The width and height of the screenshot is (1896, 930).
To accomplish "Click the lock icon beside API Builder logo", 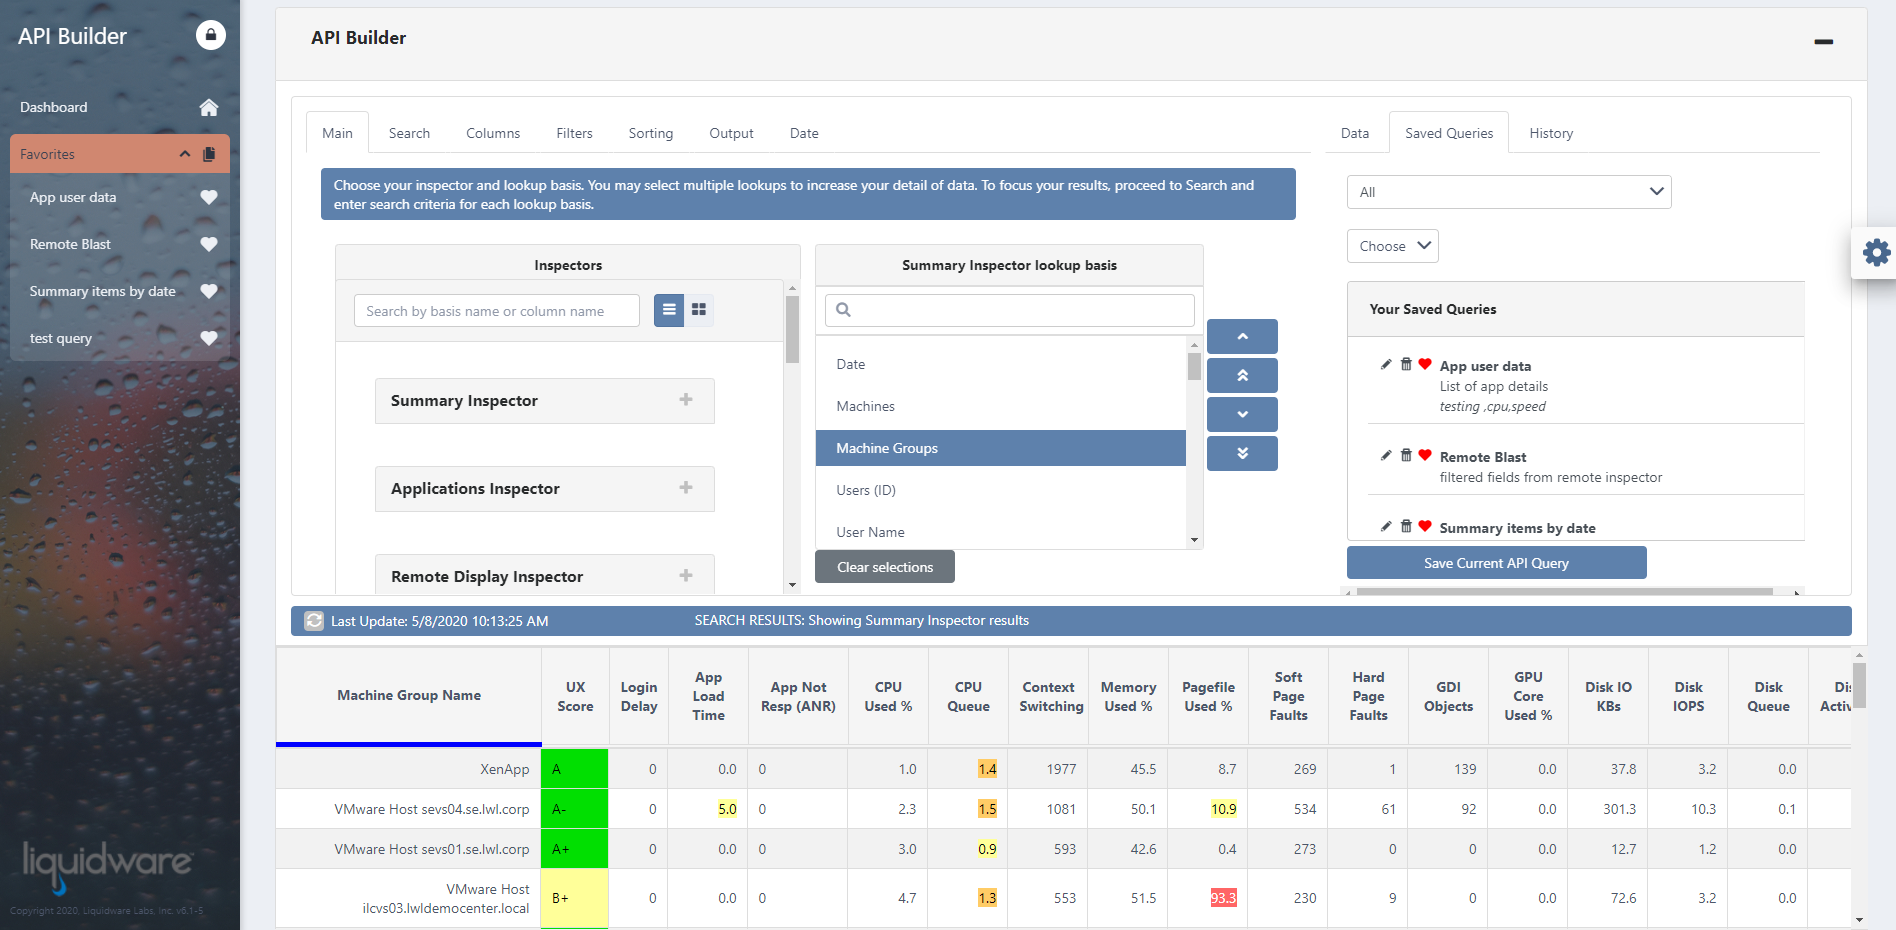I will 210,35.
